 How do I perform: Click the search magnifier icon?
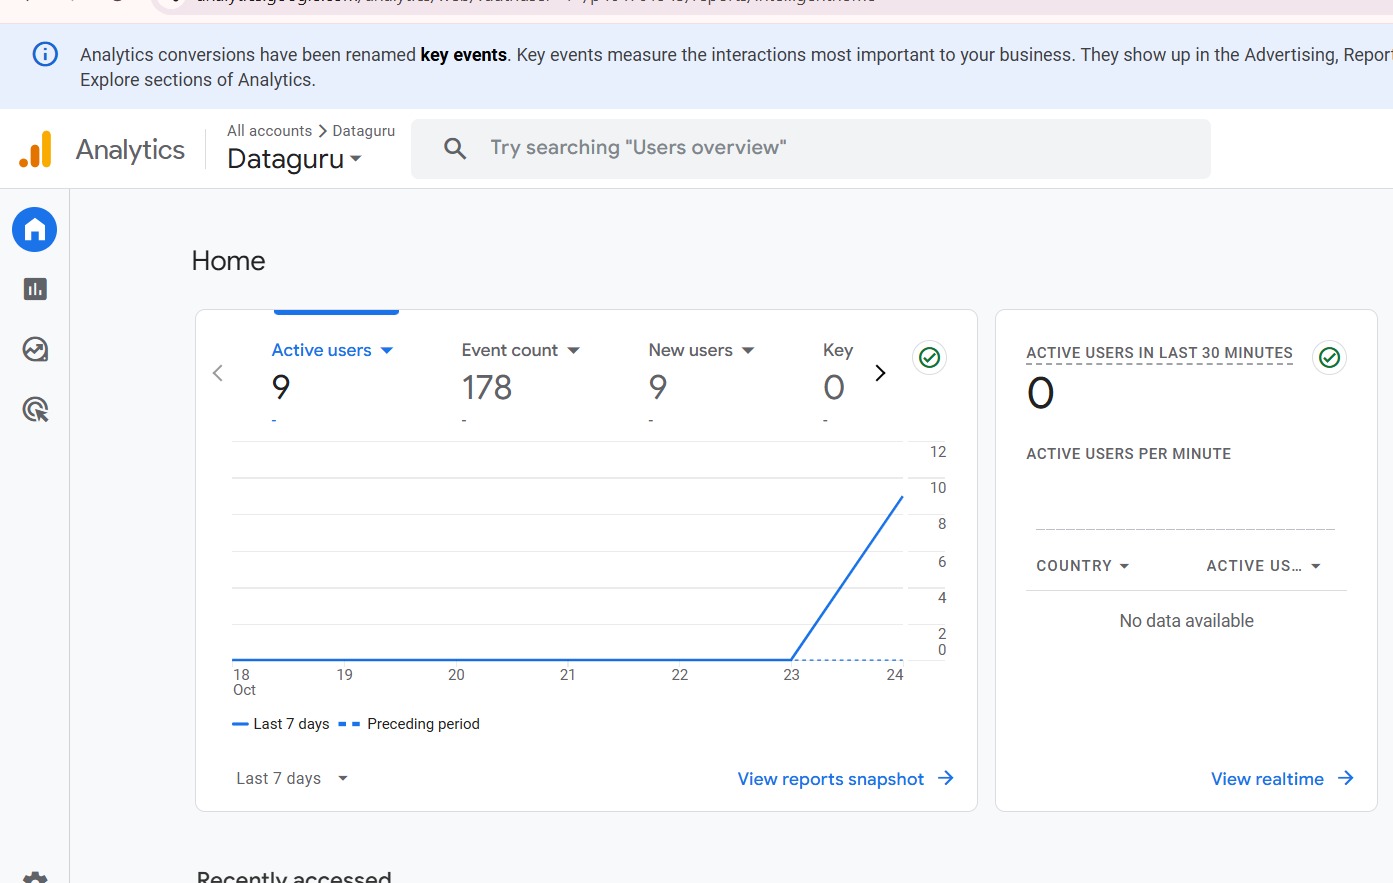pyautogui.click(x=455, y=149)
